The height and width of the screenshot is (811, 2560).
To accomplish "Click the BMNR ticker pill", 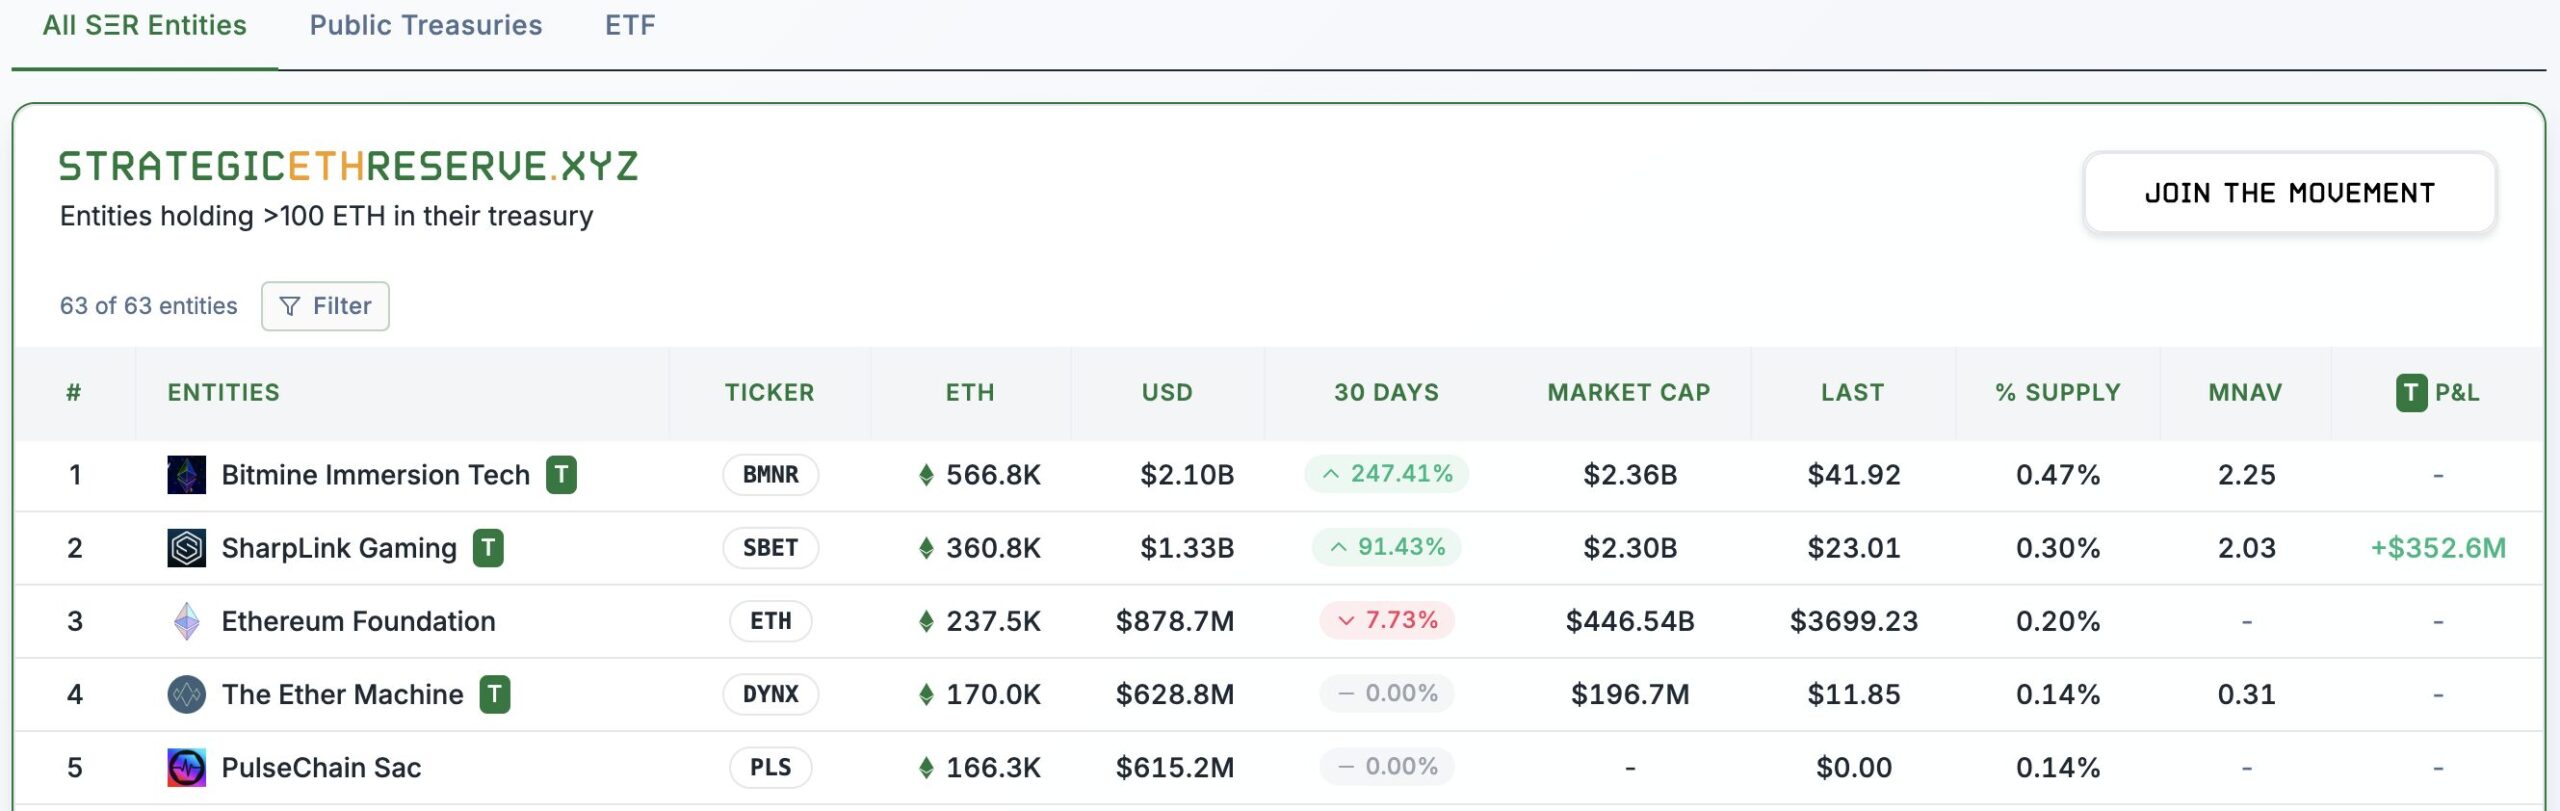I will click(770, 475).
